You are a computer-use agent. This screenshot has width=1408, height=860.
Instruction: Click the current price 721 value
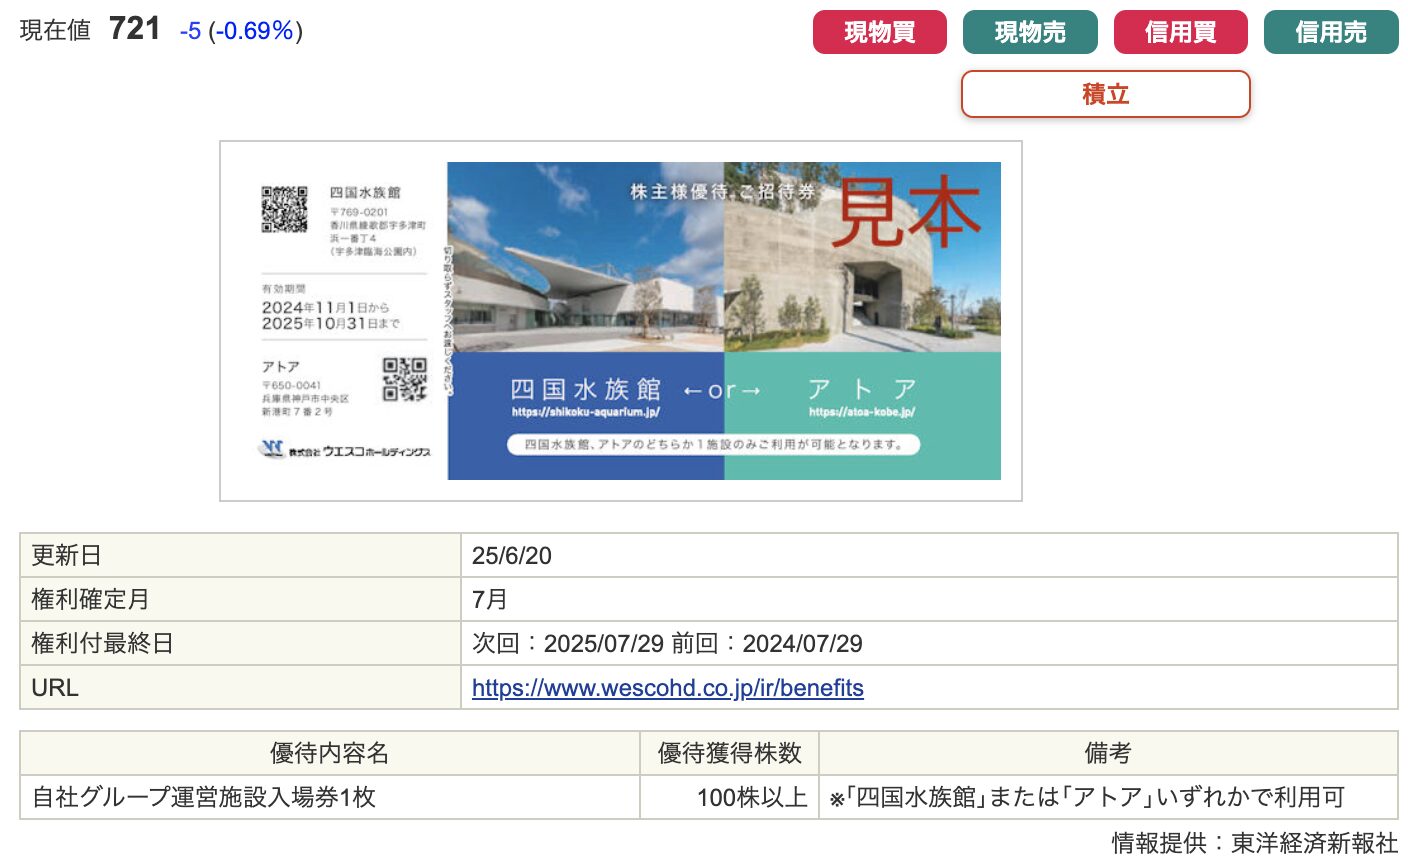[x=135, y=29]
